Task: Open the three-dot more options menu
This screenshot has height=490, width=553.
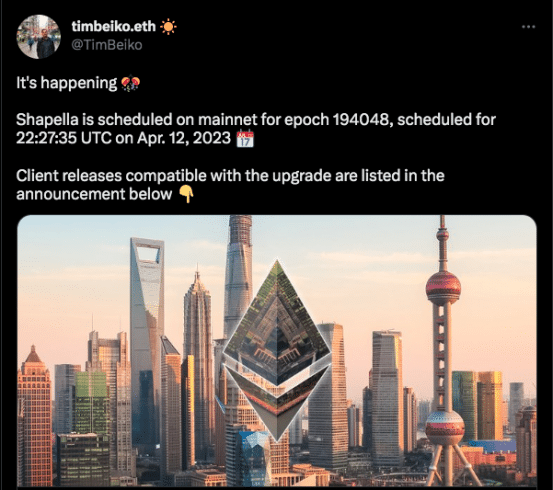Action: click(528, 27)
